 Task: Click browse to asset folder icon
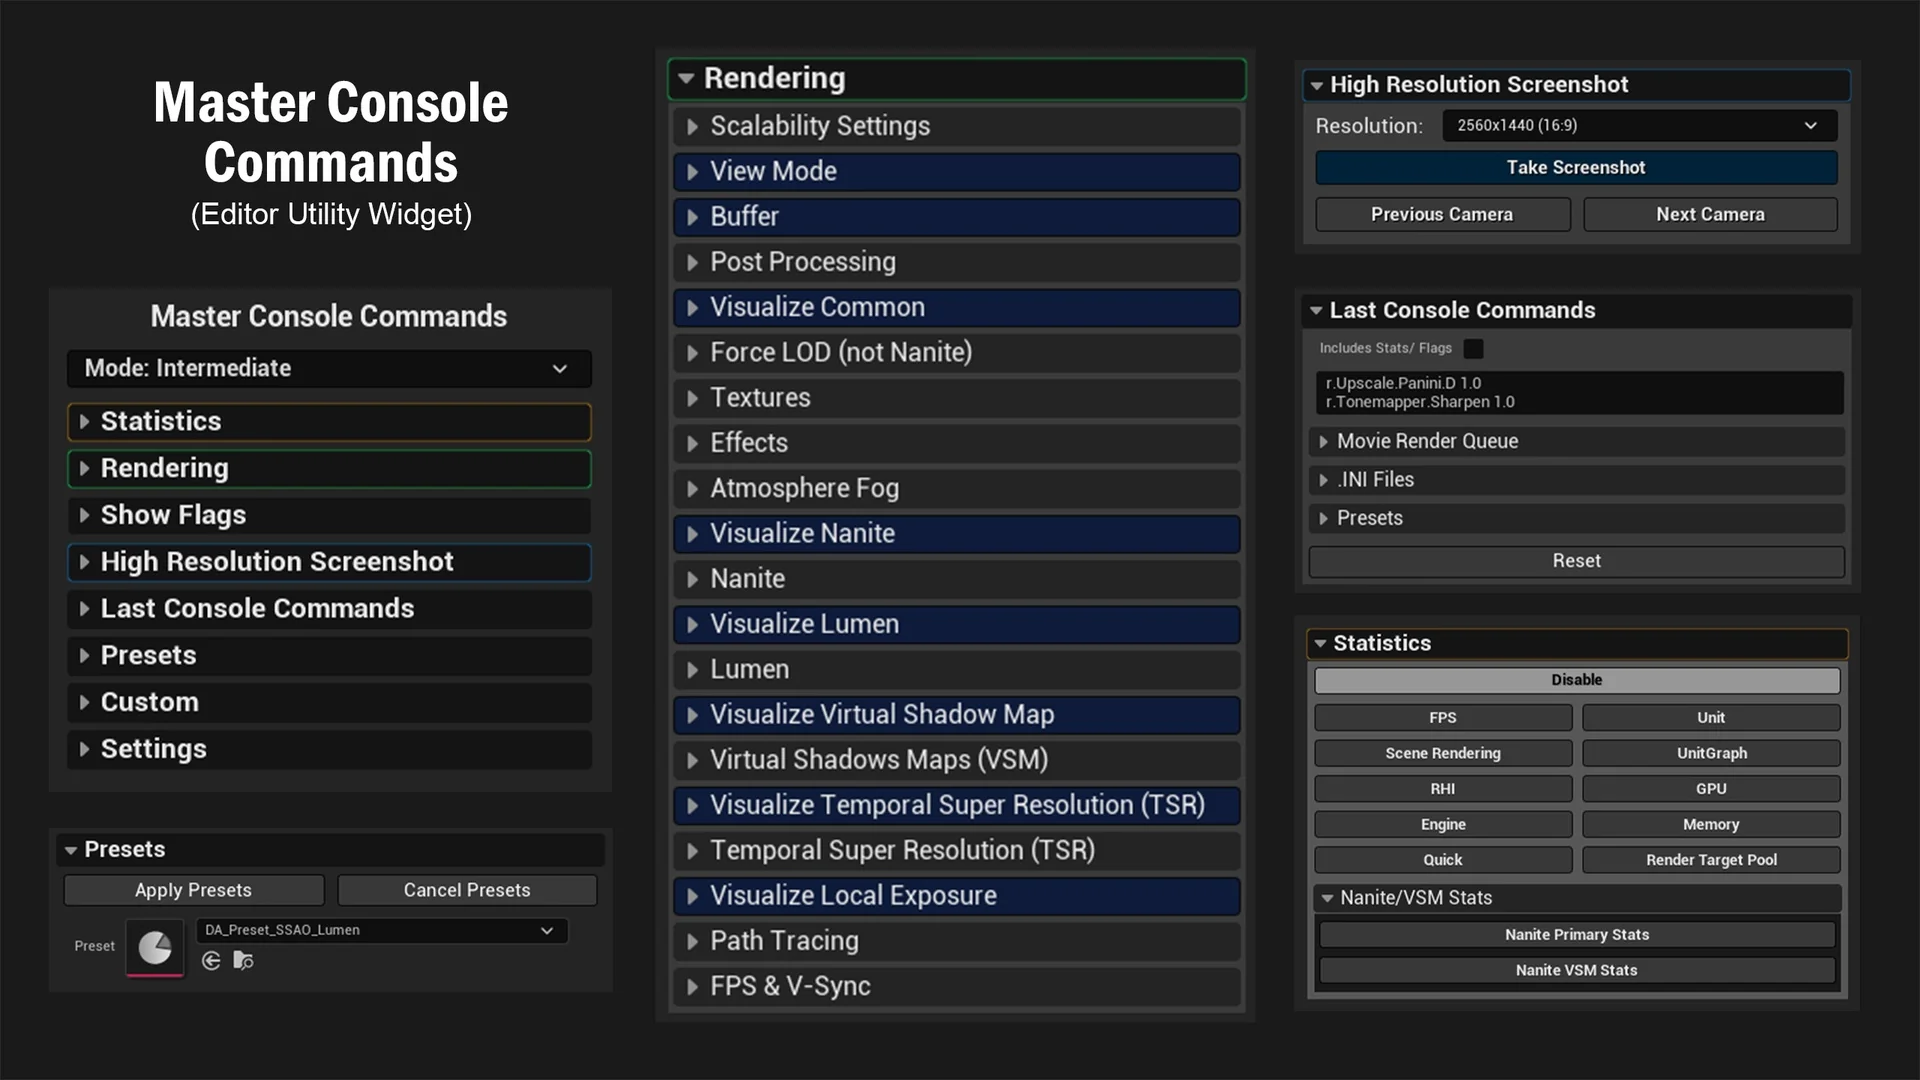click(243, 961)
